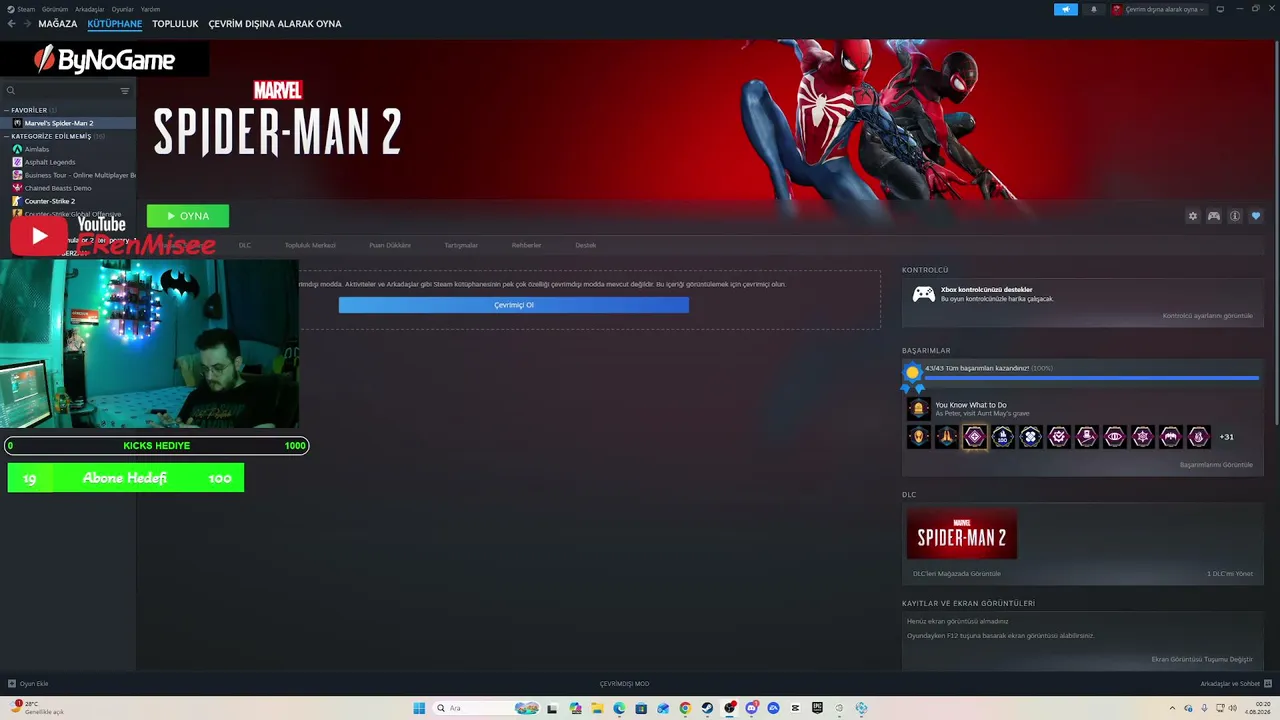Open the Oyunlar menu
1280x720 pixels.
tap(123, 9)
